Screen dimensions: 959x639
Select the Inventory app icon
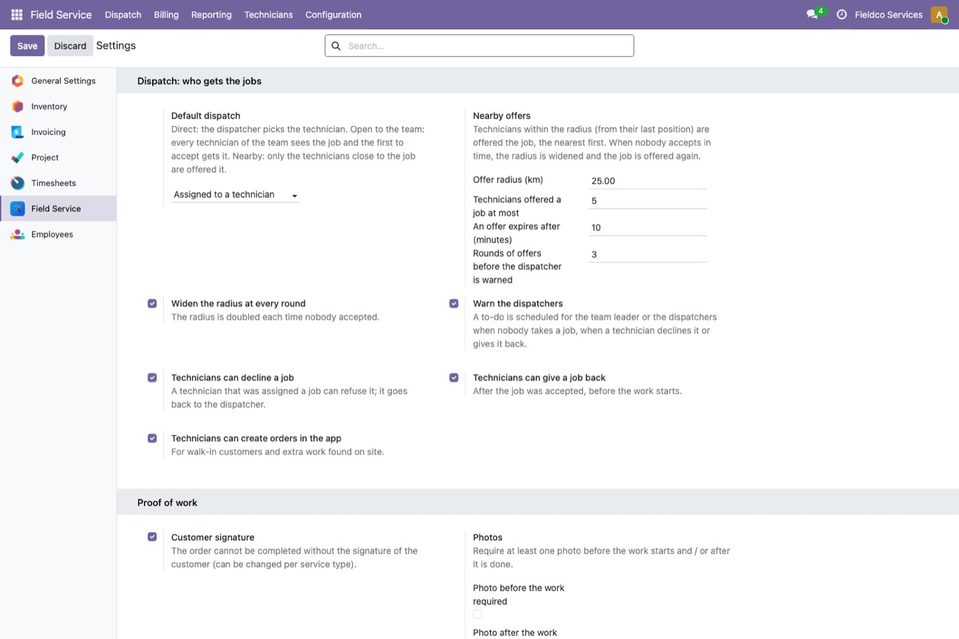[18, 106]
